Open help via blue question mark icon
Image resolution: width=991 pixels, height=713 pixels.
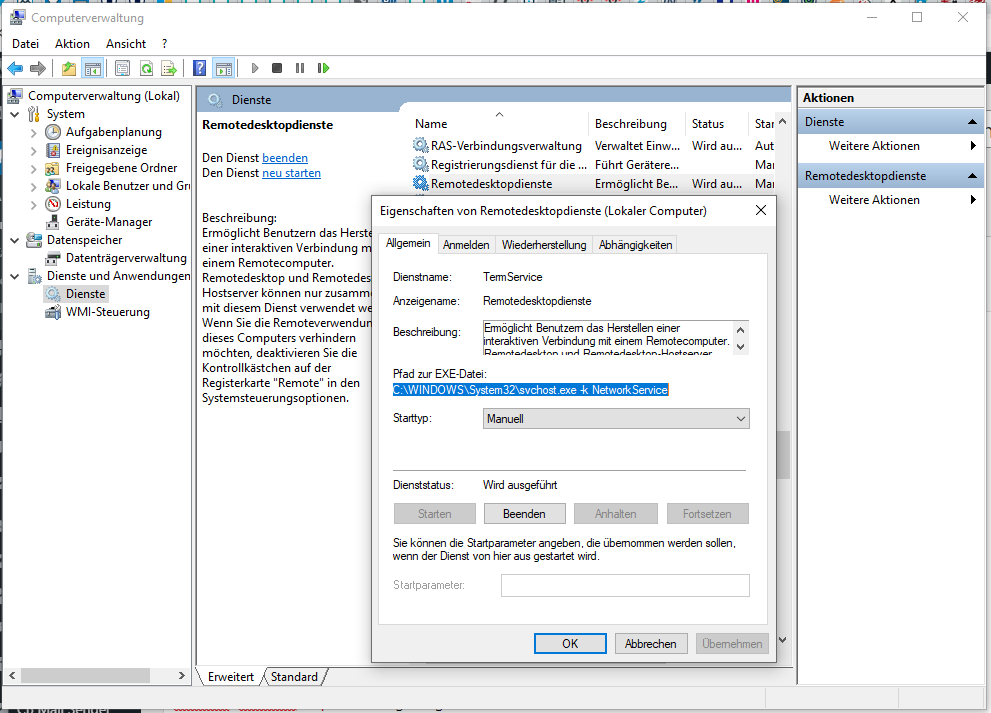200,68
